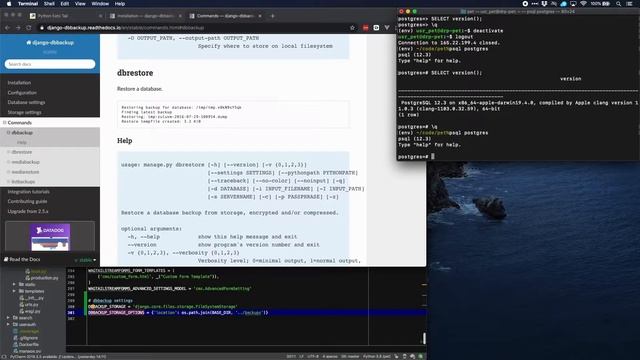Image resolution: width=640 pixels, height=360 pixels.
Task: Expand the listbackups entry in sidebar
Action: [9, 182]
